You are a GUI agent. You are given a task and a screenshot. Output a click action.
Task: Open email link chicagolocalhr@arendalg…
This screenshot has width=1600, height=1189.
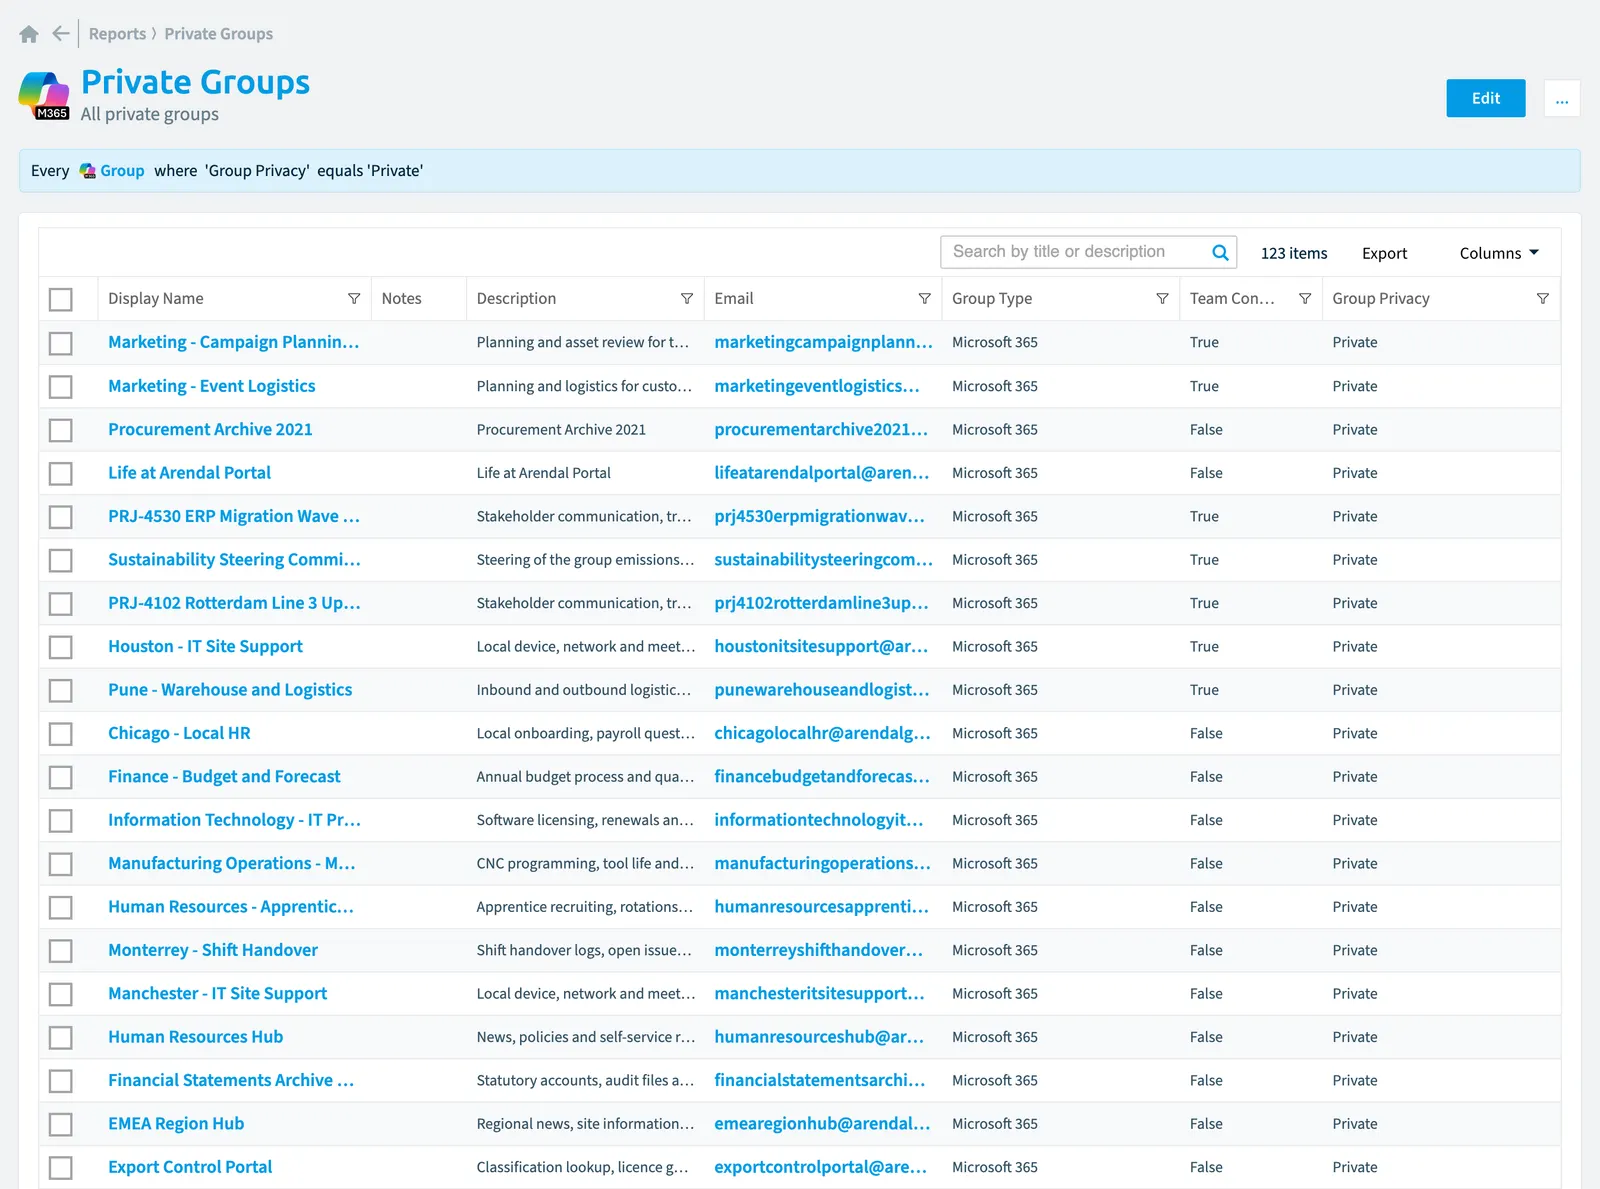[x=822, y=733]
